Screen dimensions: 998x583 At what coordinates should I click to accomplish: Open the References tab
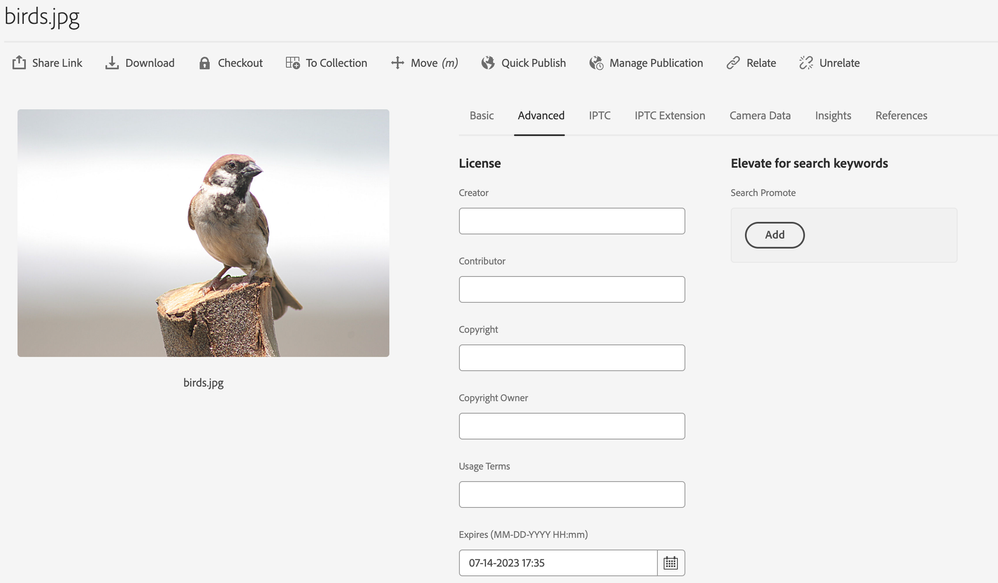pos(901,116)
